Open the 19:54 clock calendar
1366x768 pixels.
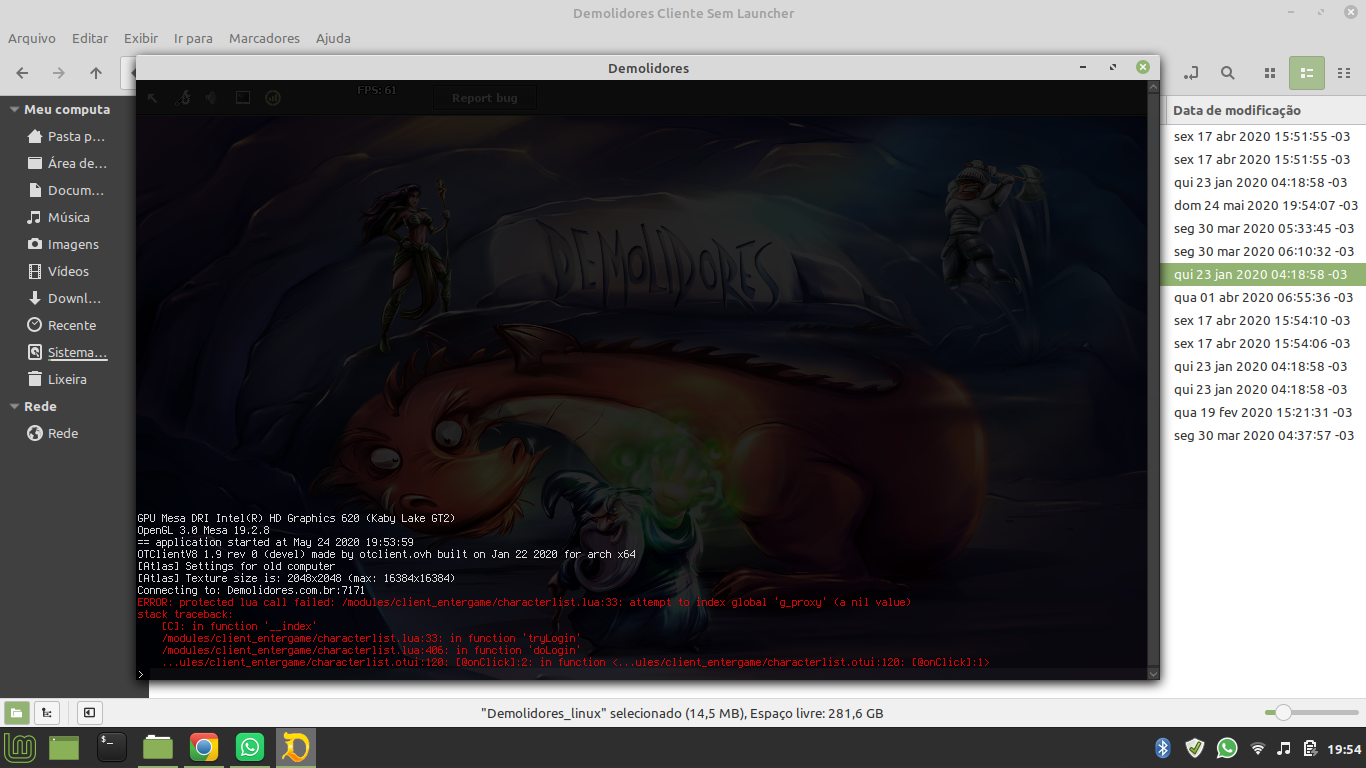pyautogui.click(x=1343, y=749)
